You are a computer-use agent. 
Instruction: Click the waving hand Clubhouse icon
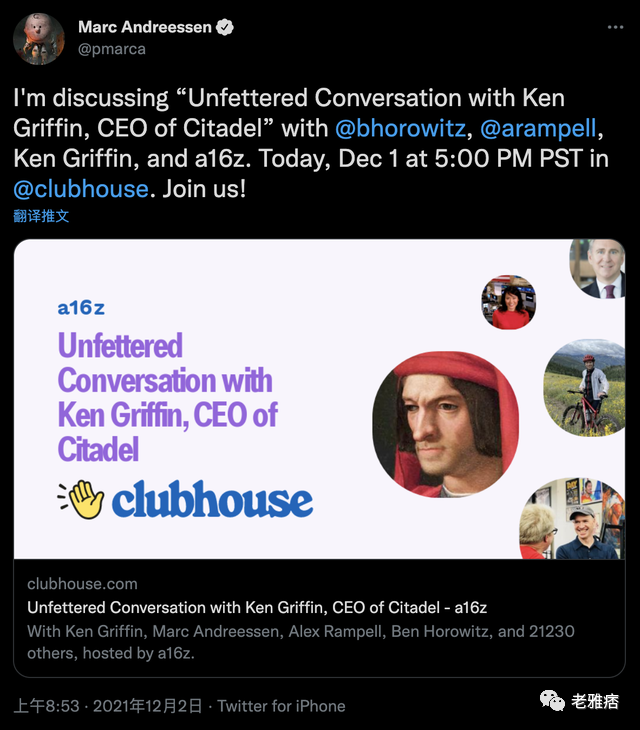point(81,499)
